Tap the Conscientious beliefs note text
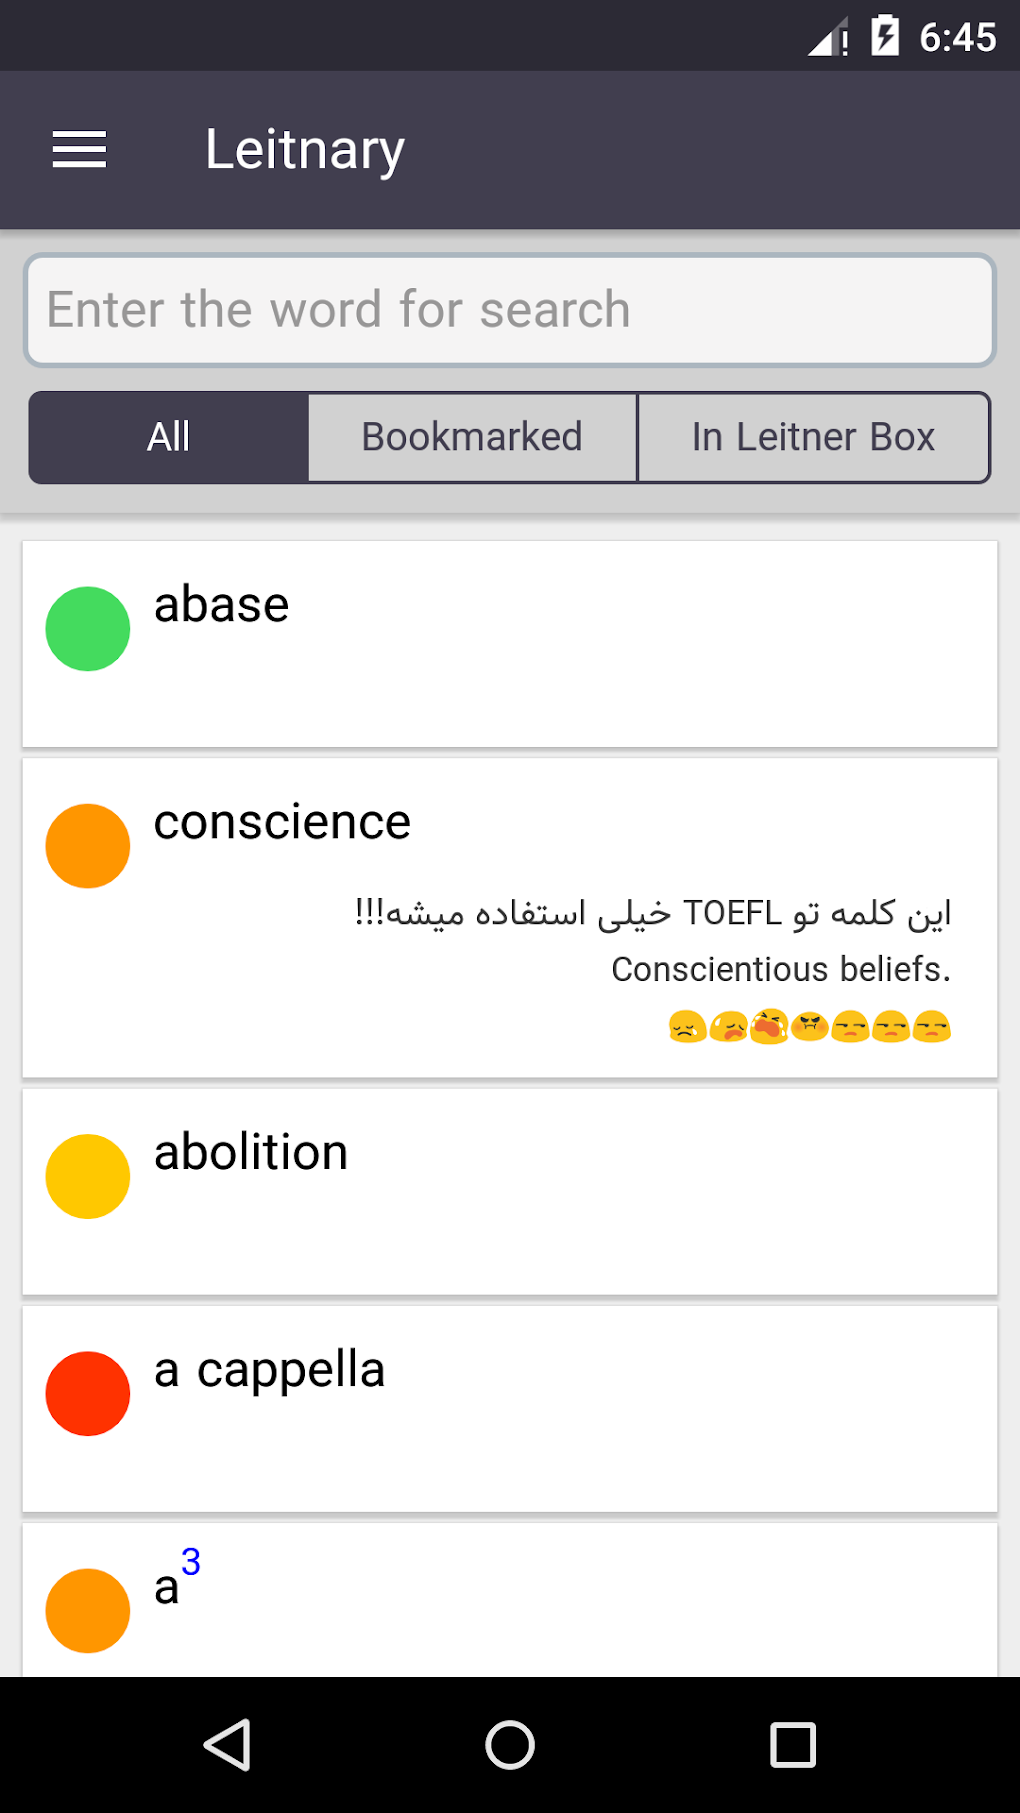This screenshot has width=1020, height=1813. click(x=780, y=969)
